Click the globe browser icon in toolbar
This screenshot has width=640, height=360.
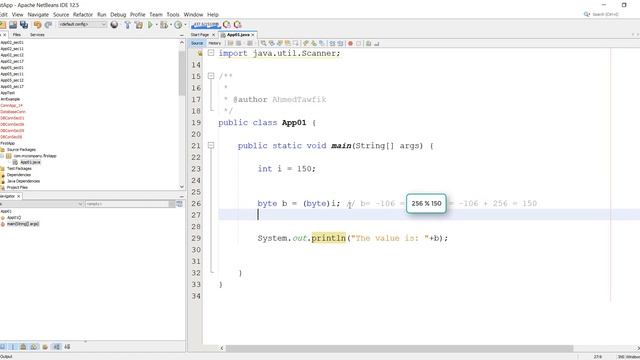tap(114, 25)
